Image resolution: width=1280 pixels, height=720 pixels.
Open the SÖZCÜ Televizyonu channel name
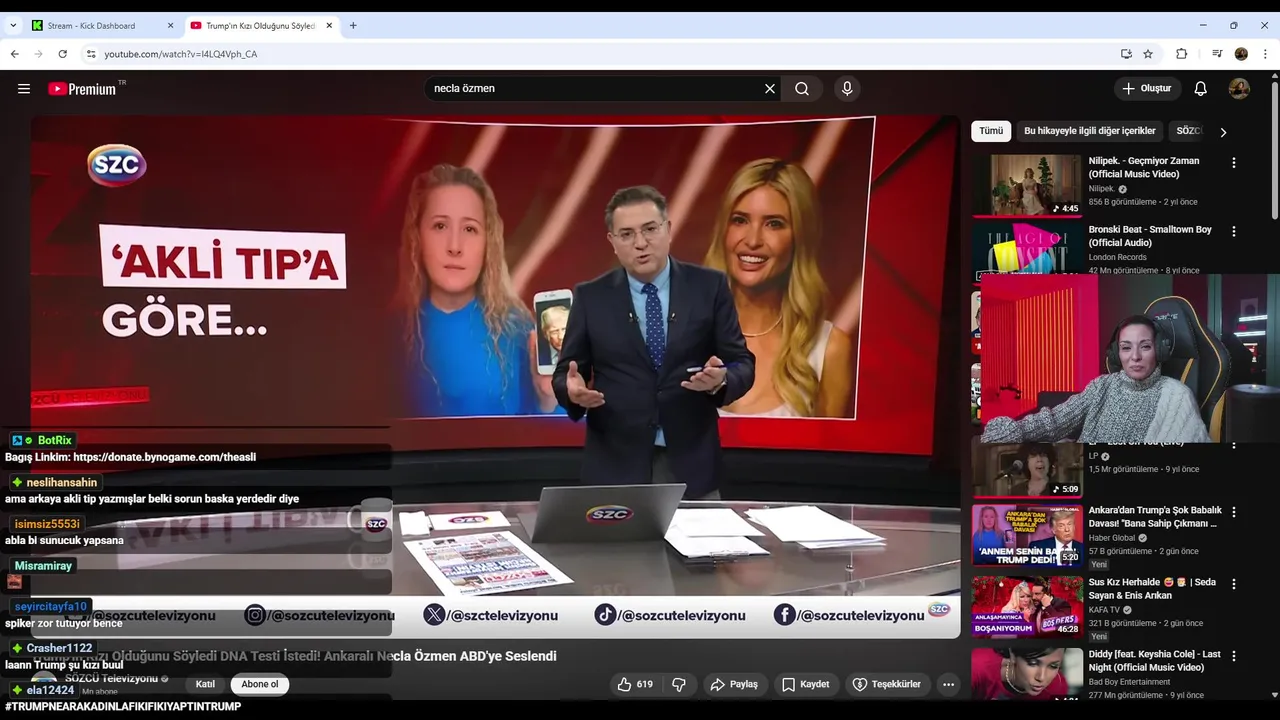pos(111,678)
